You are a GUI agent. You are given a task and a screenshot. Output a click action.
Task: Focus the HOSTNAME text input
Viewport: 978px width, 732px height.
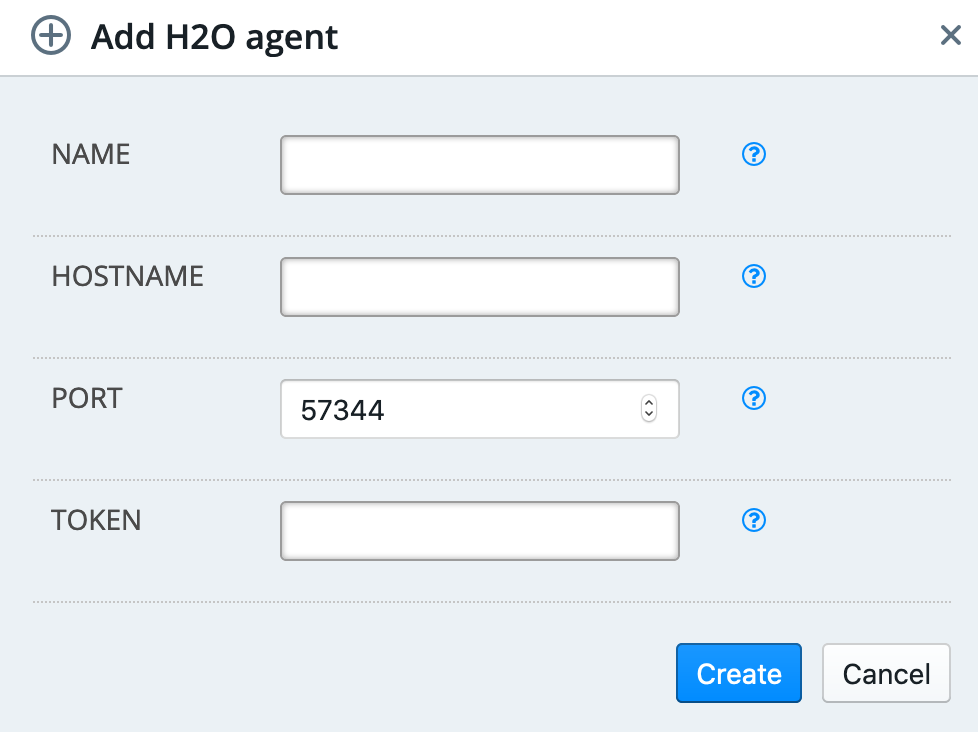(x=480, y=287)
